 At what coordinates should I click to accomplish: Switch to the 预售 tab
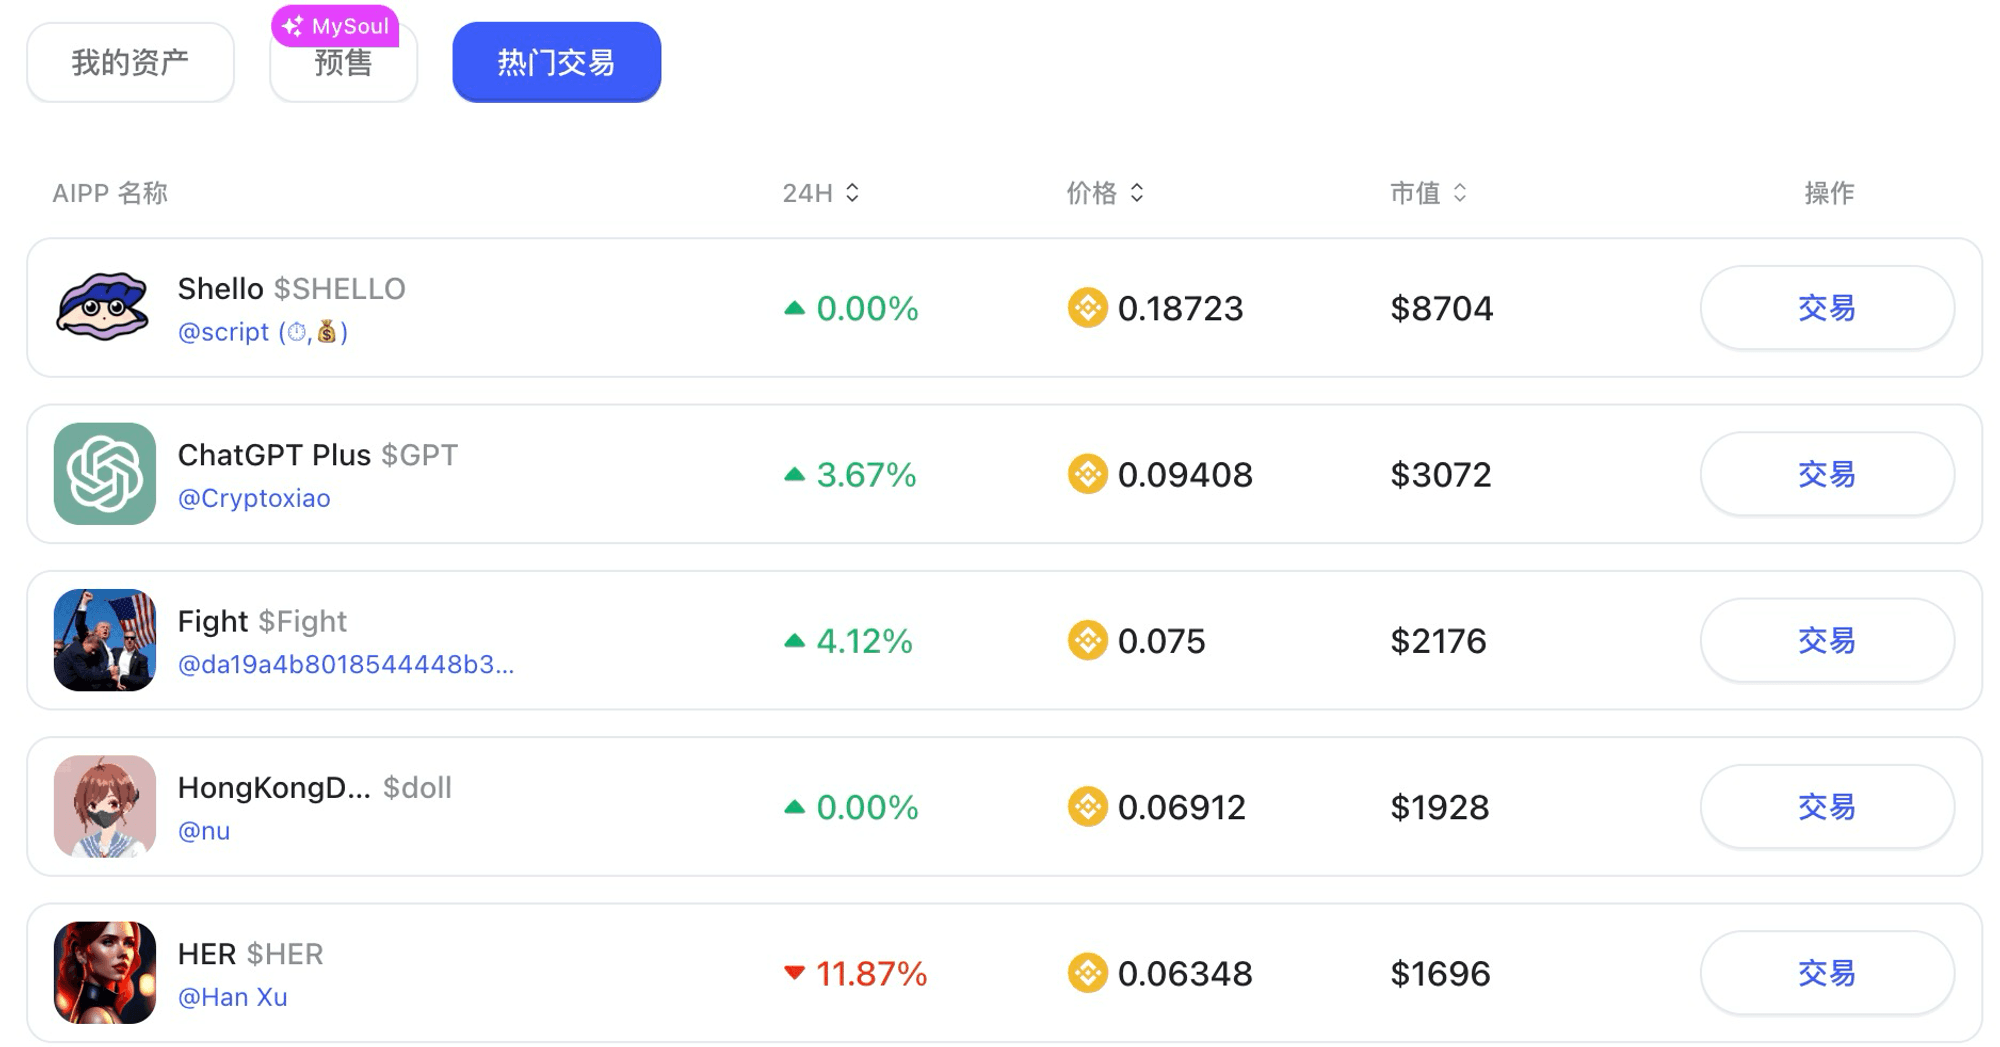(x=343, y=63)
